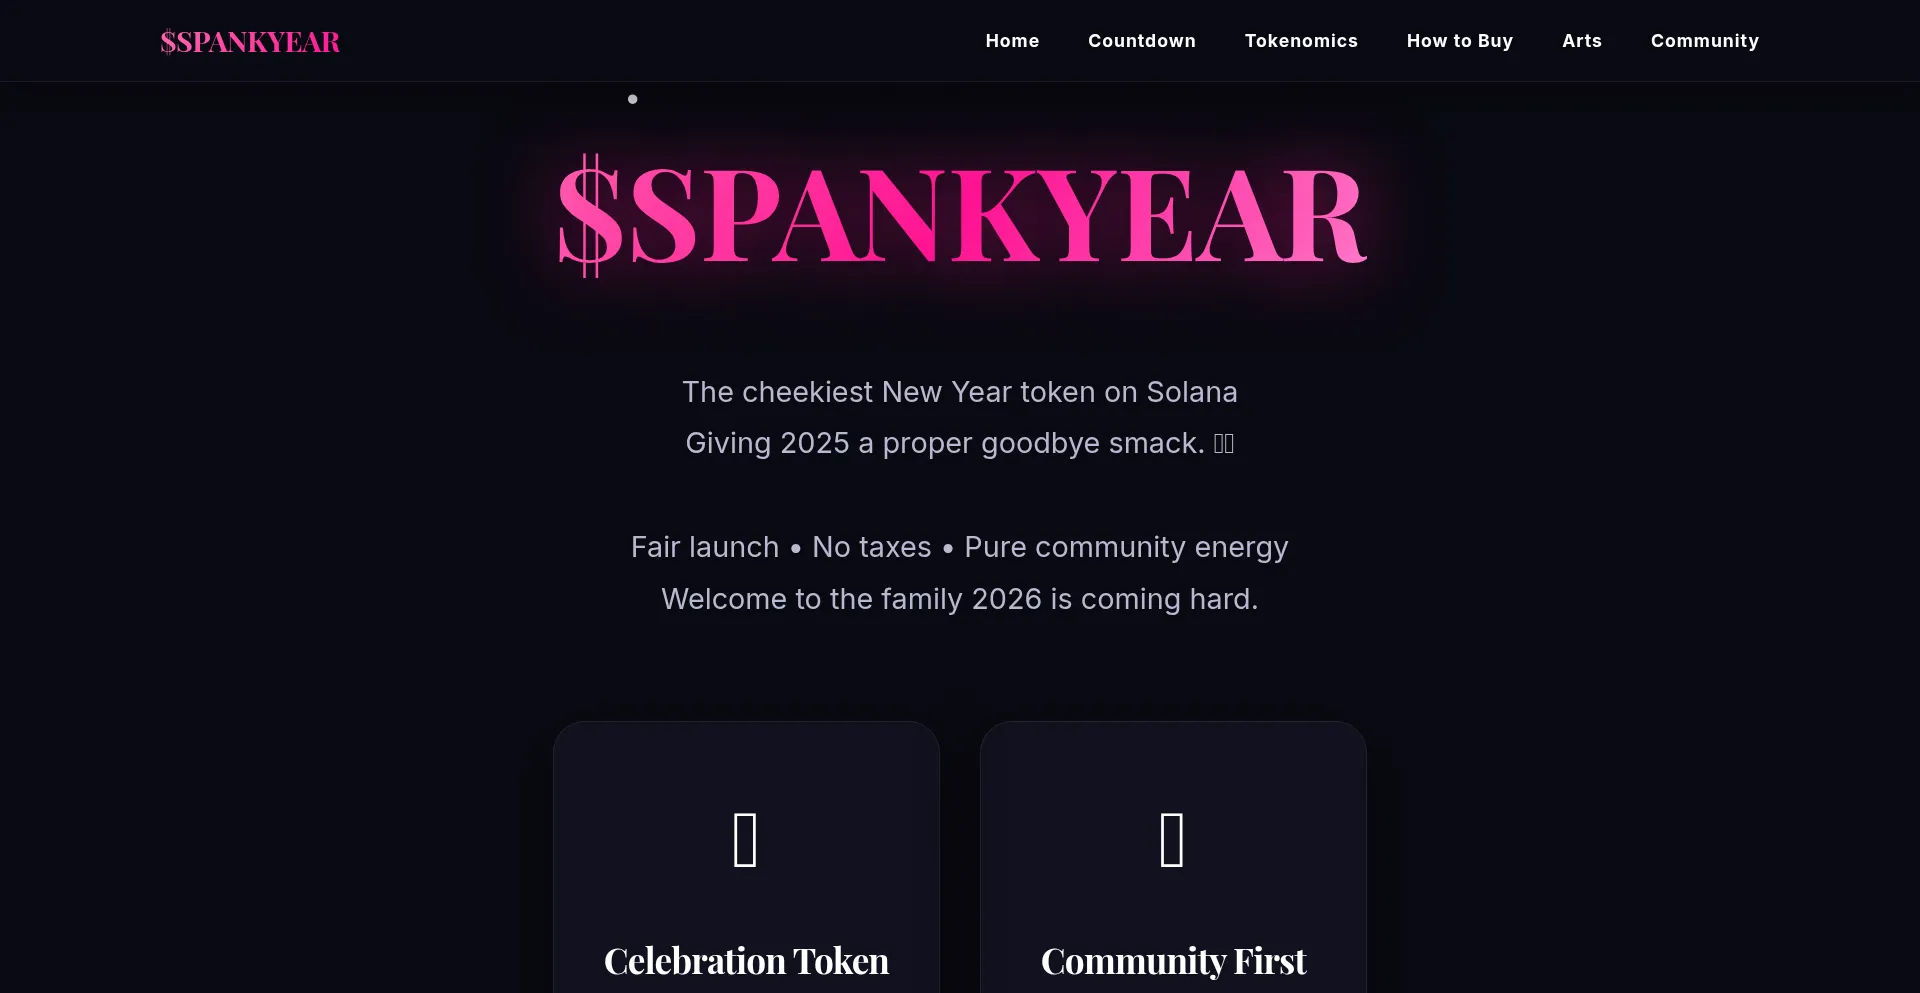Viewport: 1920px width, 993px height.
Task: Click the dollar sign in the hero title
Action: point(589,215)
